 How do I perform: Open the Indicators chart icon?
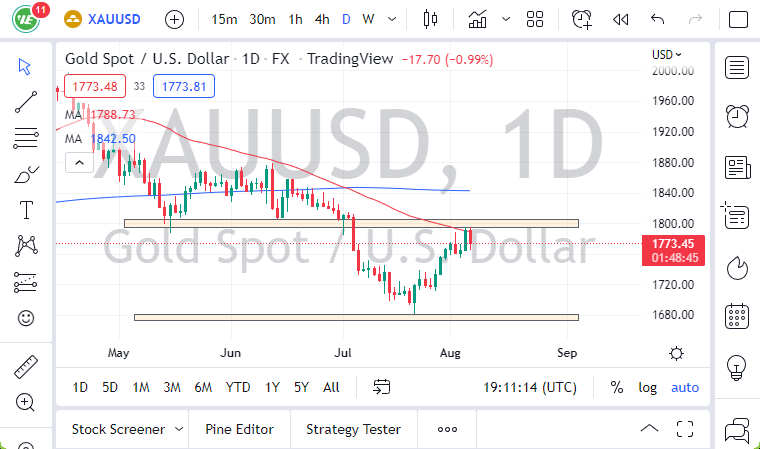tap(477, 19)
